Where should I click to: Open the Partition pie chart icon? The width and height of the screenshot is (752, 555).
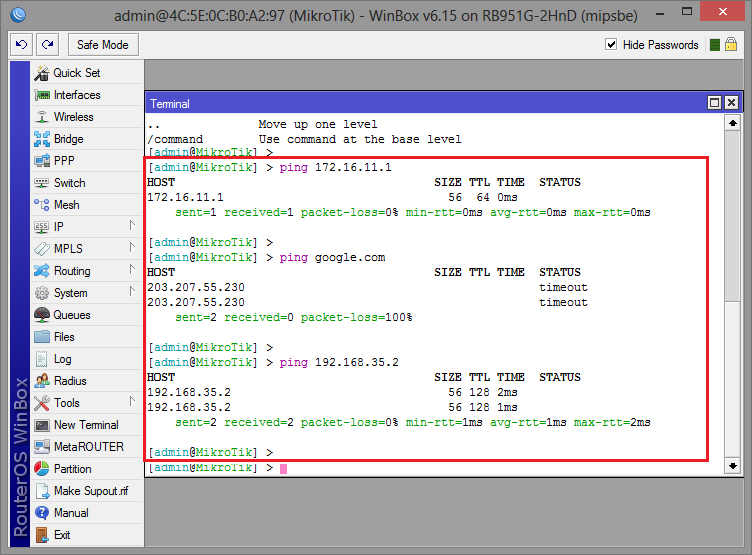click(42, 469)
